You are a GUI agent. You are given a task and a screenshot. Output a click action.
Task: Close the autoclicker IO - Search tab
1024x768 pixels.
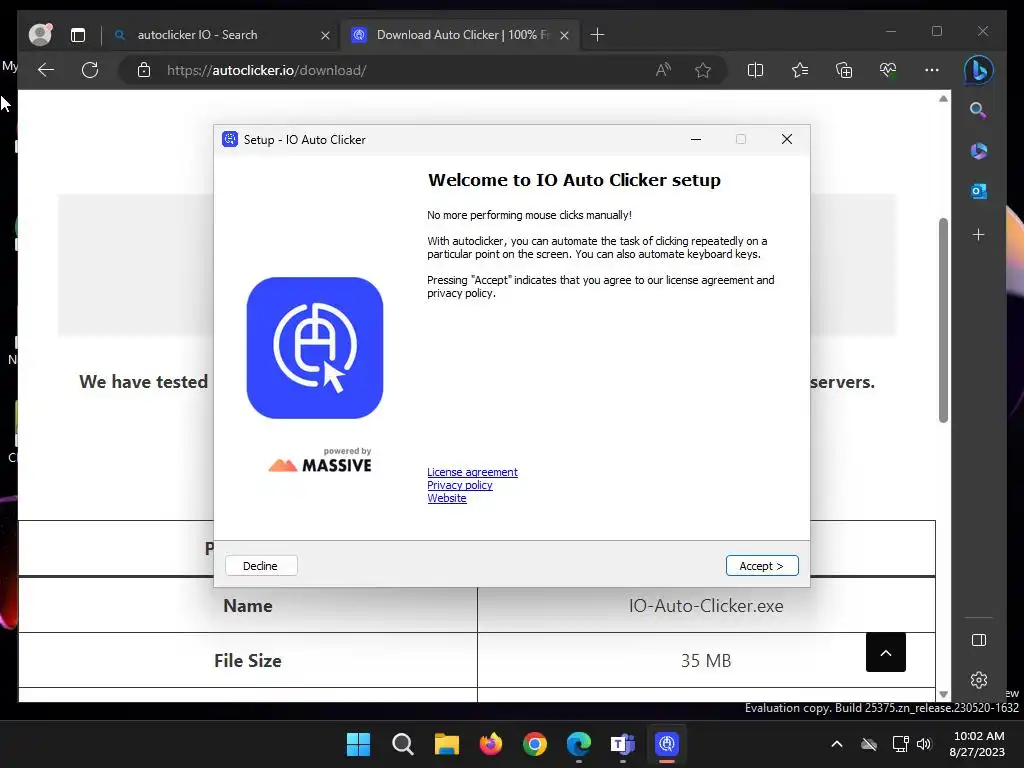[x=325, y=35]
